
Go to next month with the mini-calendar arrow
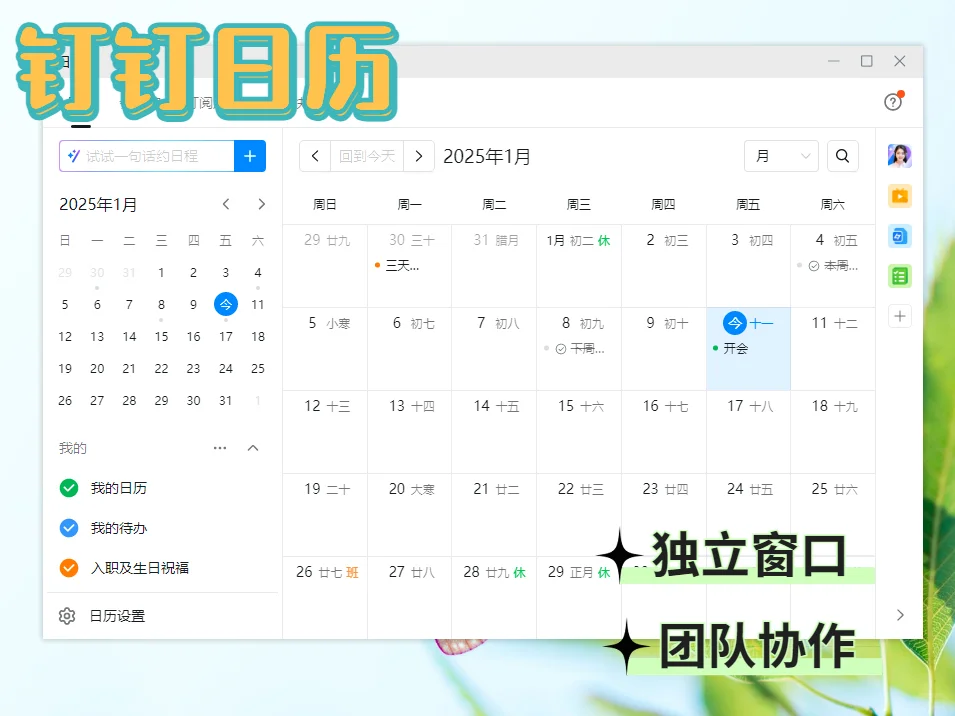tap(261, 204)
